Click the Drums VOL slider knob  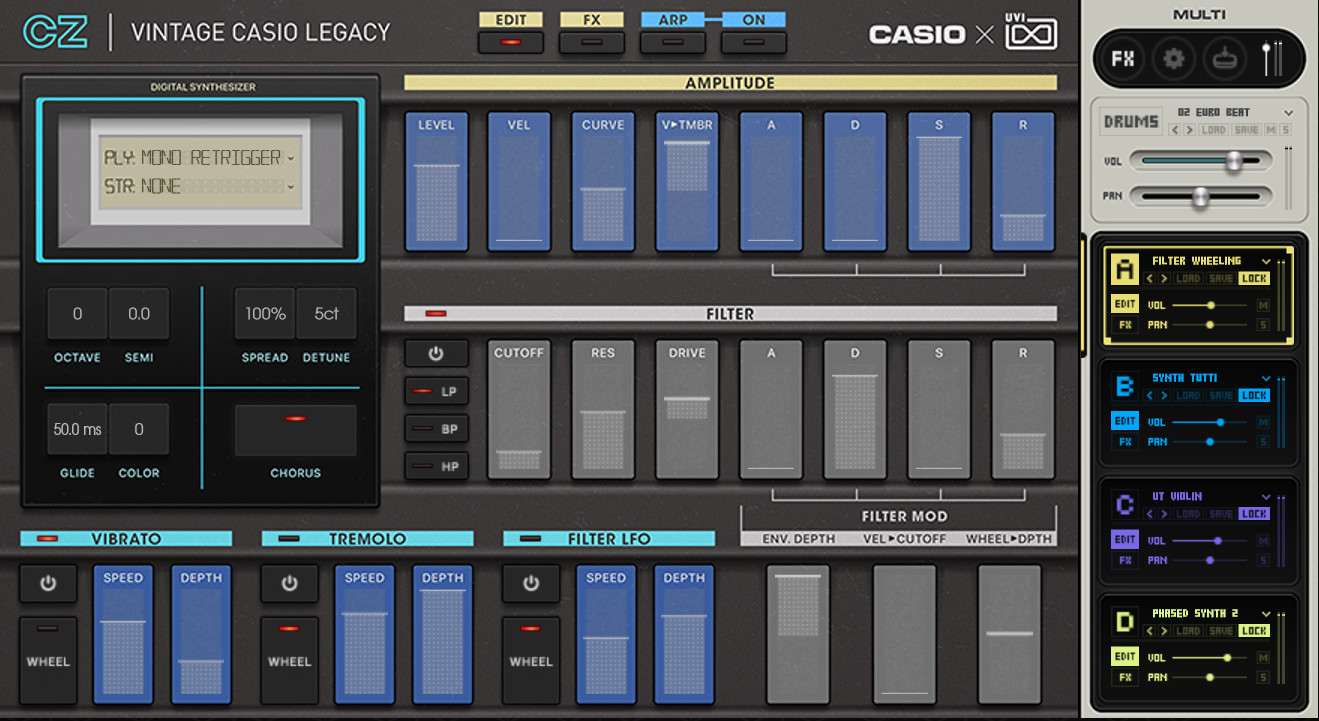click(x=1234, y=160)
